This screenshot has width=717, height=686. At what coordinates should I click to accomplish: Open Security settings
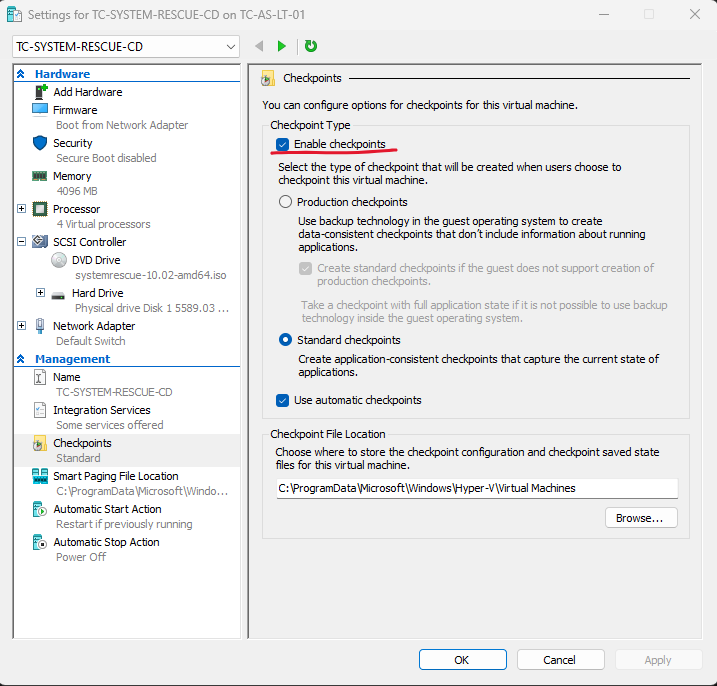point(73,143)
